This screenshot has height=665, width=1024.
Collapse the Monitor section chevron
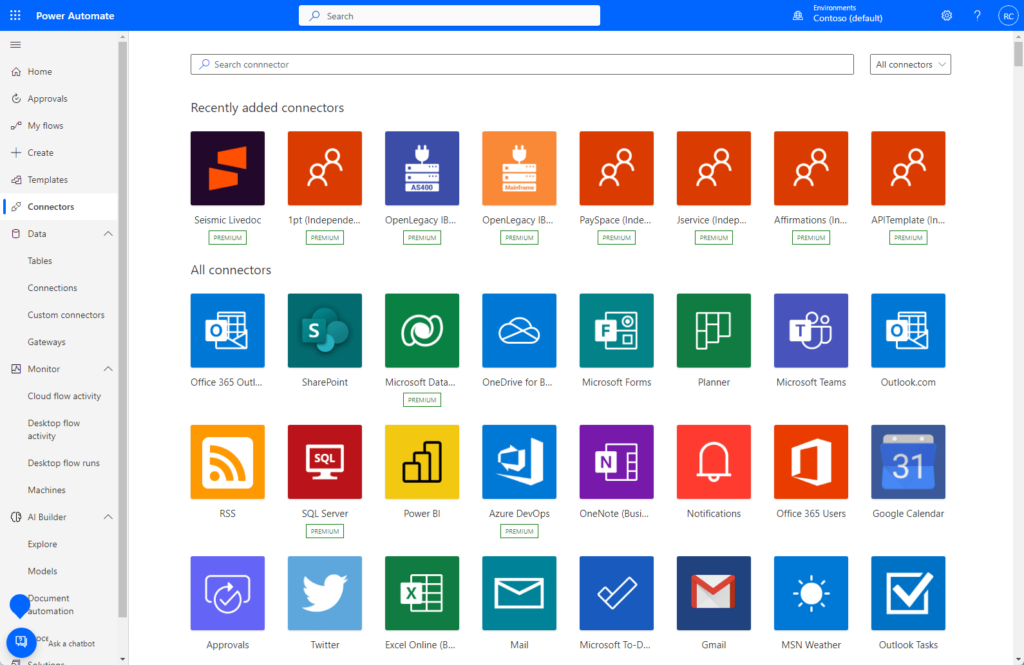click(108, 368)
